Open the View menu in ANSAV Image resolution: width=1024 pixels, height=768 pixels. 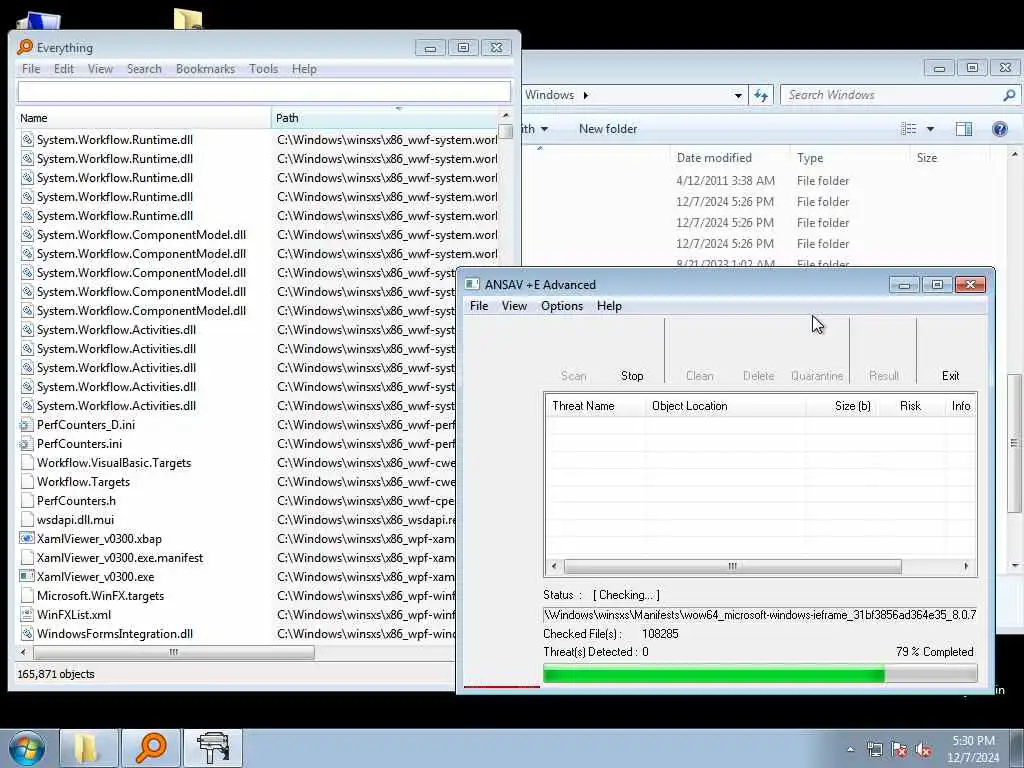pyautogui.click(x=514, y=306)
